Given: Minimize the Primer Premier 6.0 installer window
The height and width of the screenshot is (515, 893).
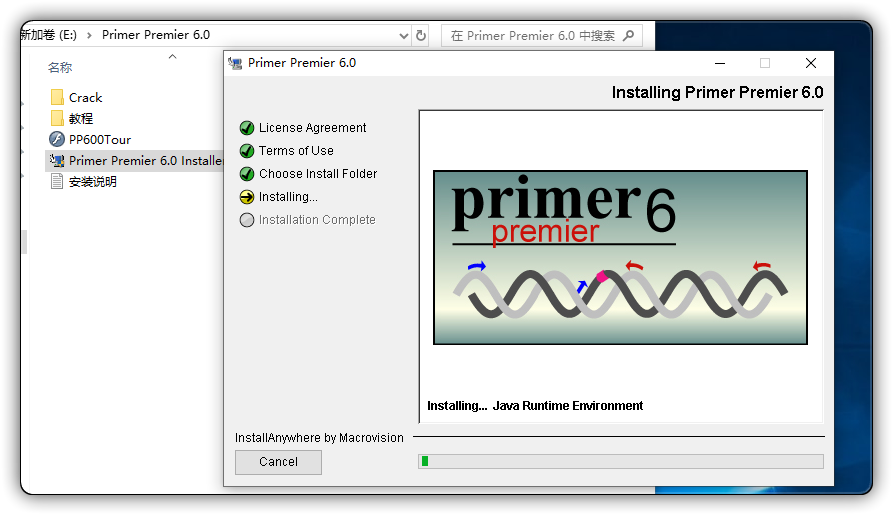Looking at the screenshot, I should 720,63.
